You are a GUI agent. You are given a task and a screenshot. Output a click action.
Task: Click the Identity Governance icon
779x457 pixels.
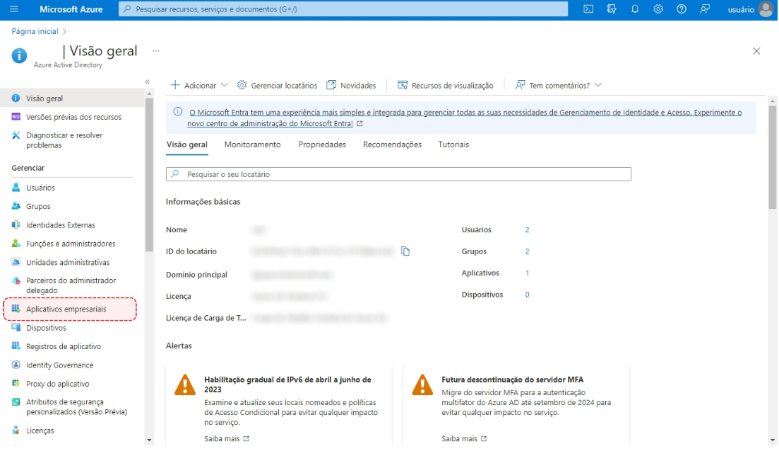[16, 365]
